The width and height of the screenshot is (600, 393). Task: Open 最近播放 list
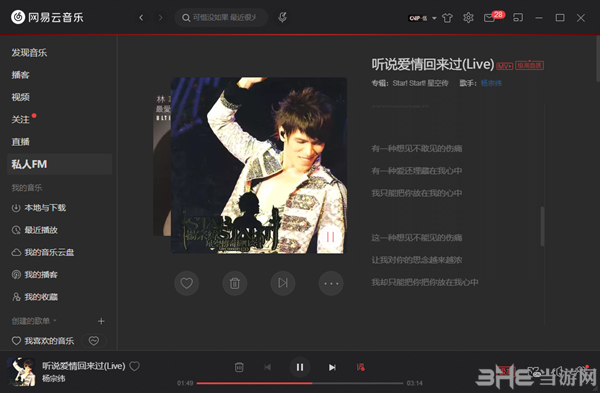click(34, 230)
